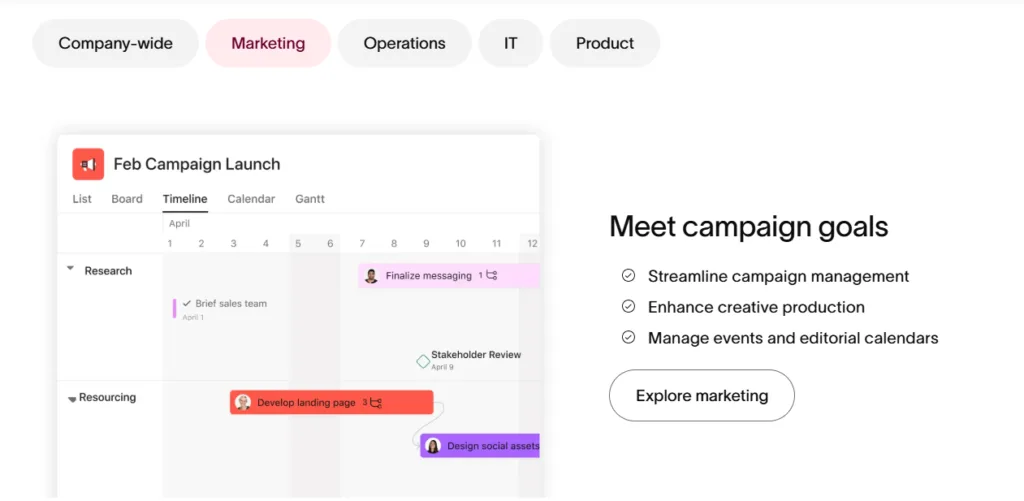This screenshot has width=1024, height=501.
Task: Click the April 9 date under Stakeholder Review
Action: click(442, 367)
